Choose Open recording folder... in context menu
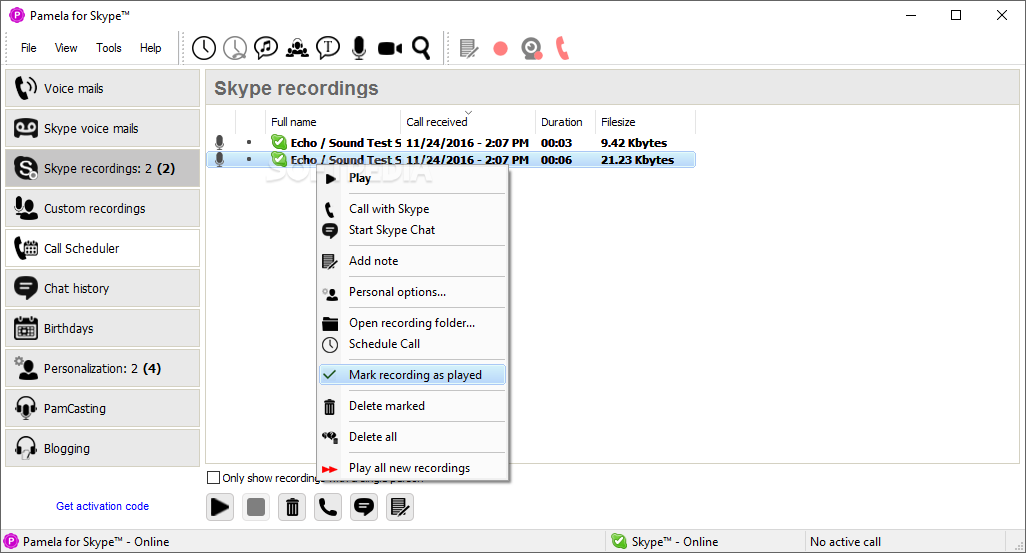1026x553 pixels. 412,323
